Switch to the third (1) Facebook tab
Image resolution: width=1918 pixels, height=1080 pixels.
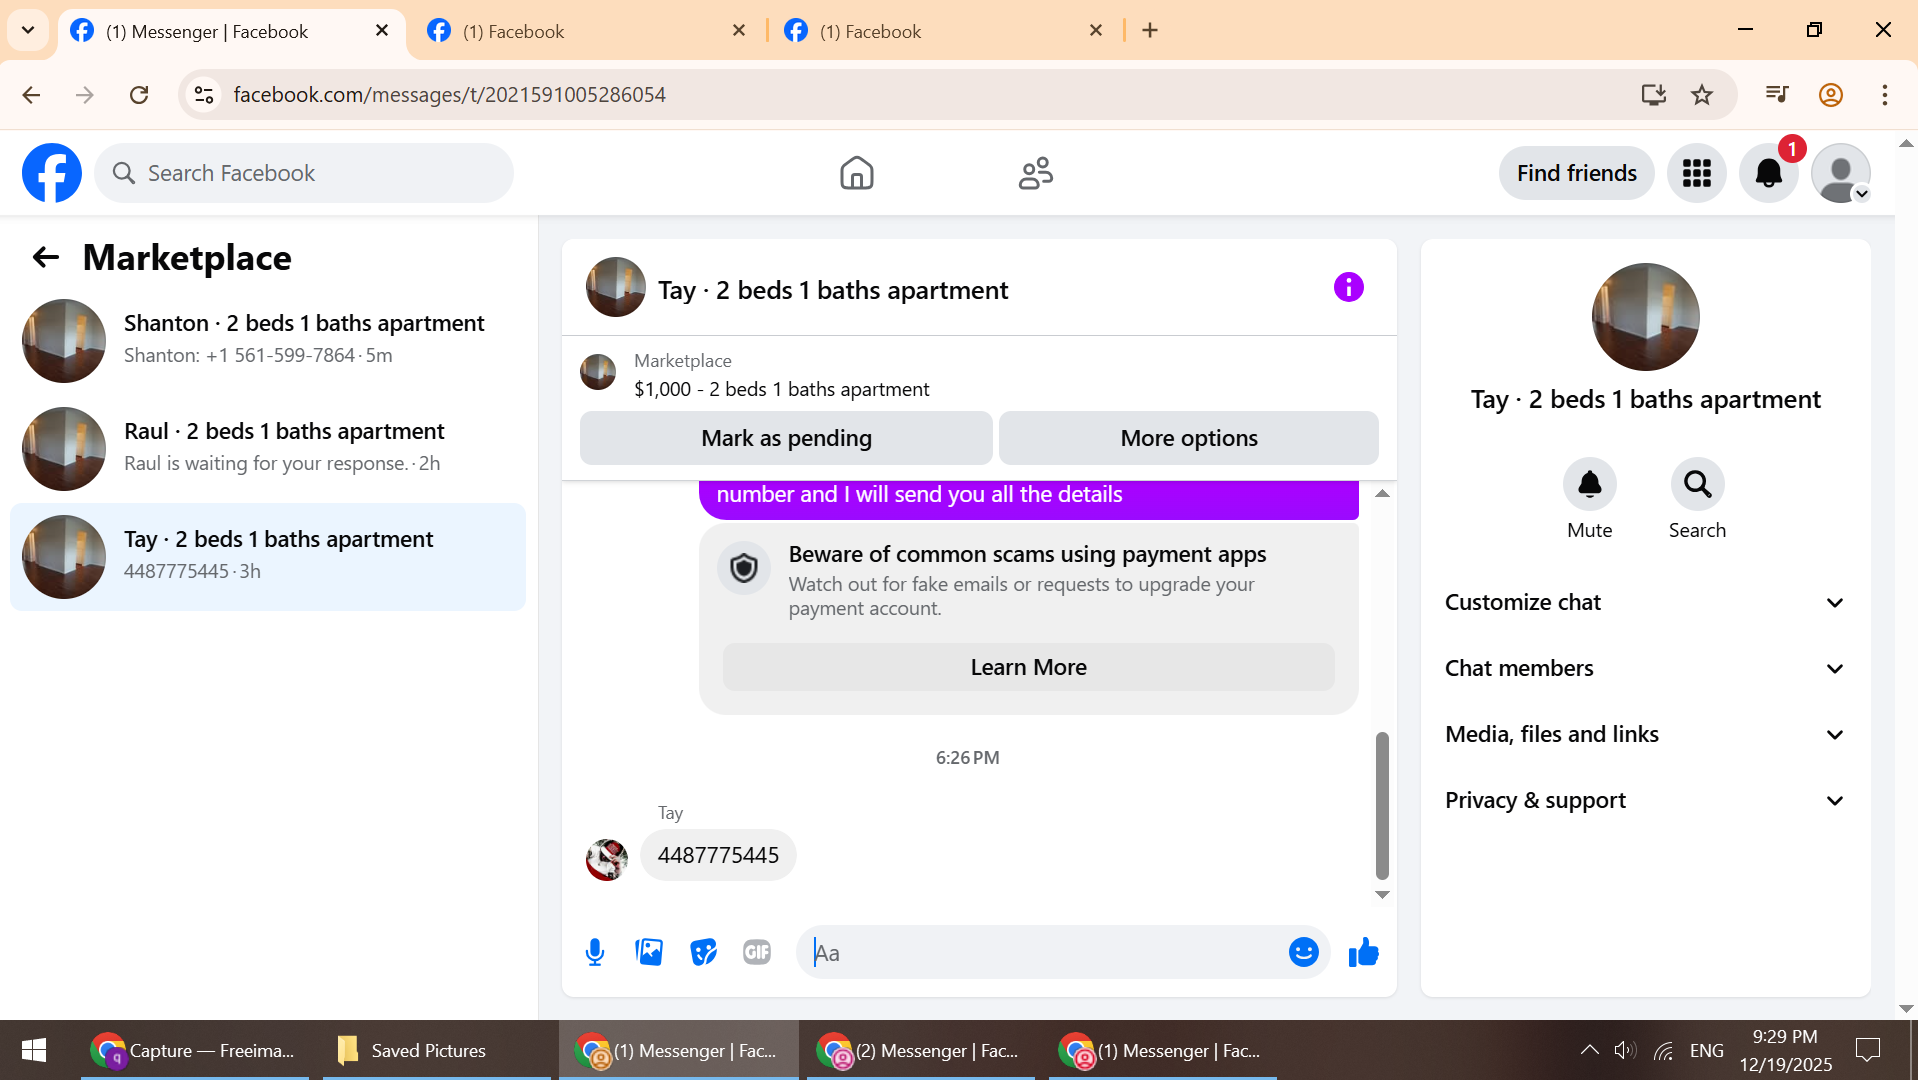943,31
